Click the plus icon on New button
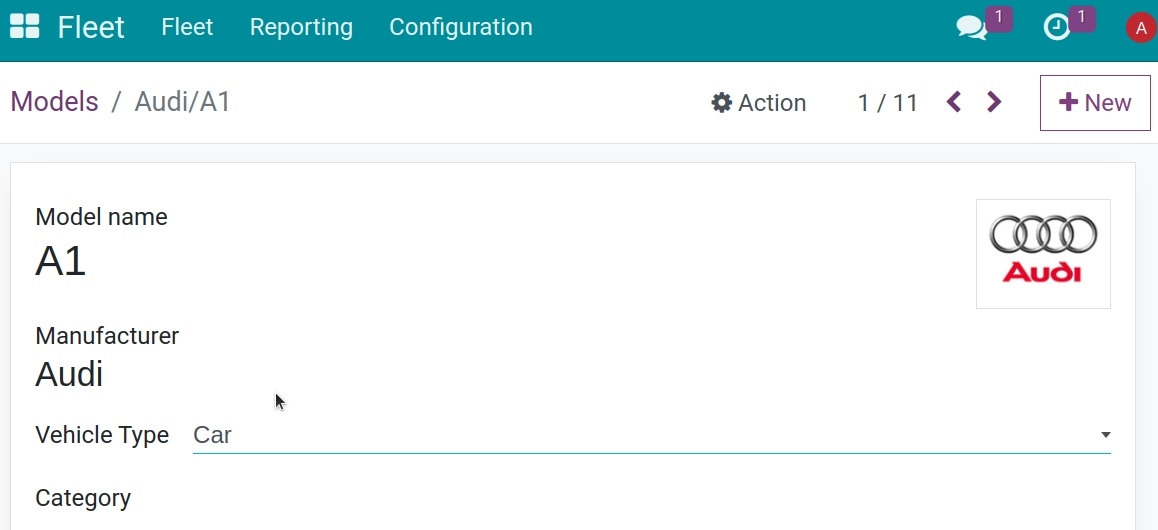1158x530 pixels. coord(1068,102)
